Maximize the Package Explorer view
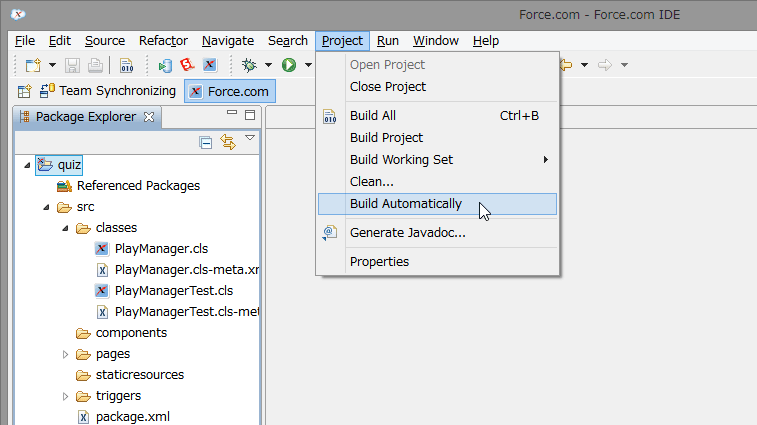 pyautogui.click(x=250, y=114)
